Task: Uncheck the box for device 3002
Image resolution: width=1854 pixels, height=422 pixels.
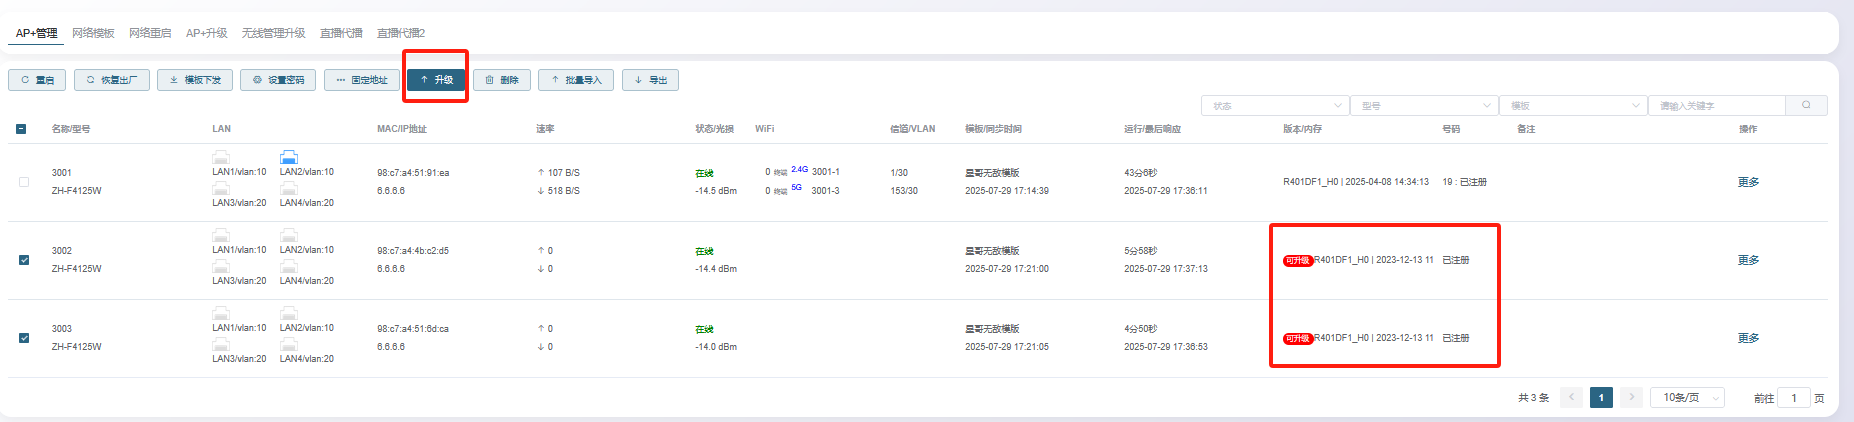Action: (24, 260)
